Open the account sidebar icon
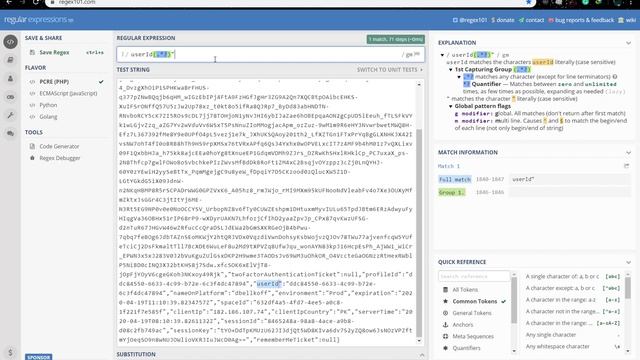 [11, 78]
